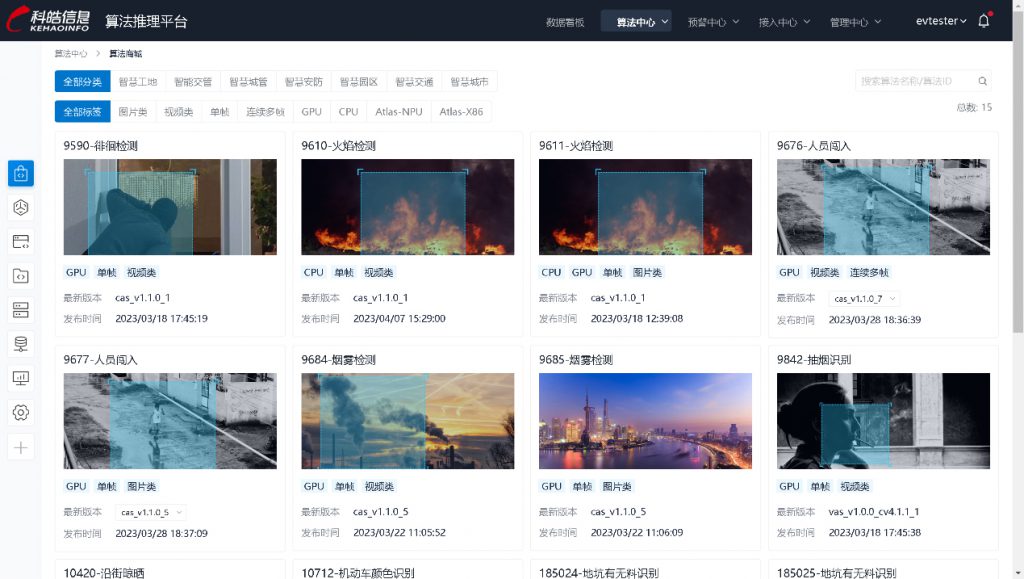Click the plus icon in left sidebar
This screenshot has width=1024, height=579.
point(21,448)
